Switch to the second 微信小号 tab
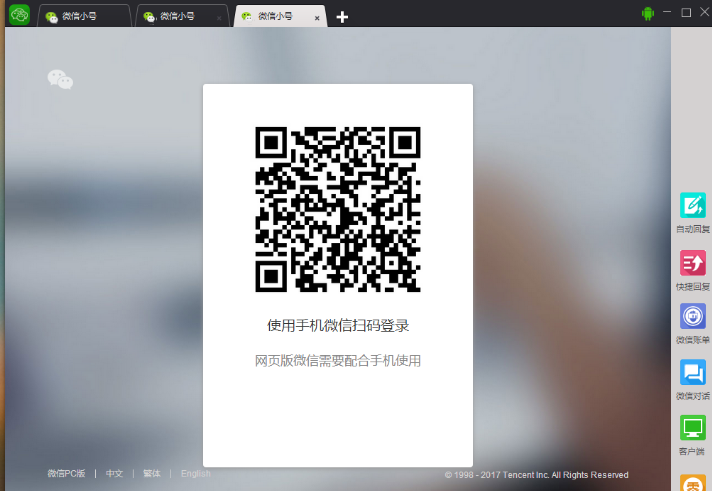712x491 pixels. 182,16
